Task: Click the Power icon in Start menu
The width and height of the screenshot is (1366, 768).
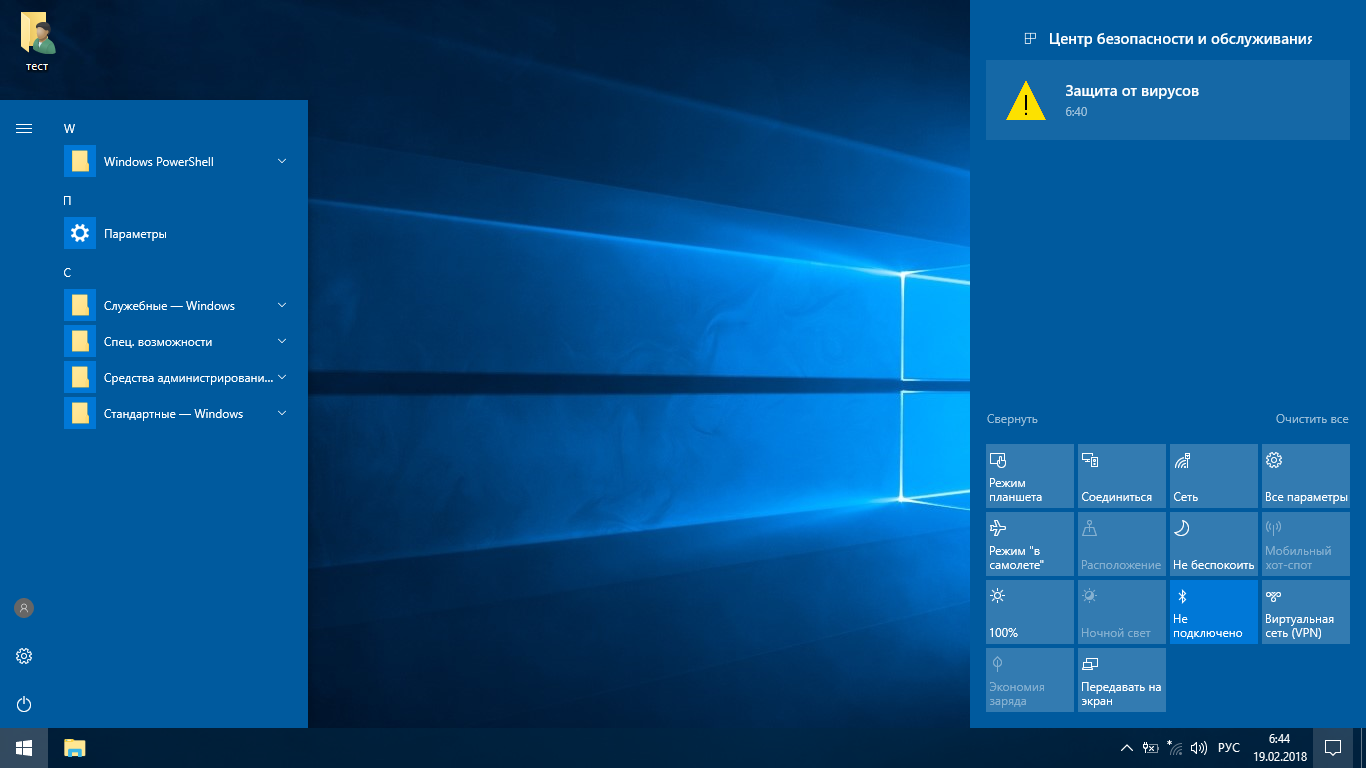Action: [24, 704]
